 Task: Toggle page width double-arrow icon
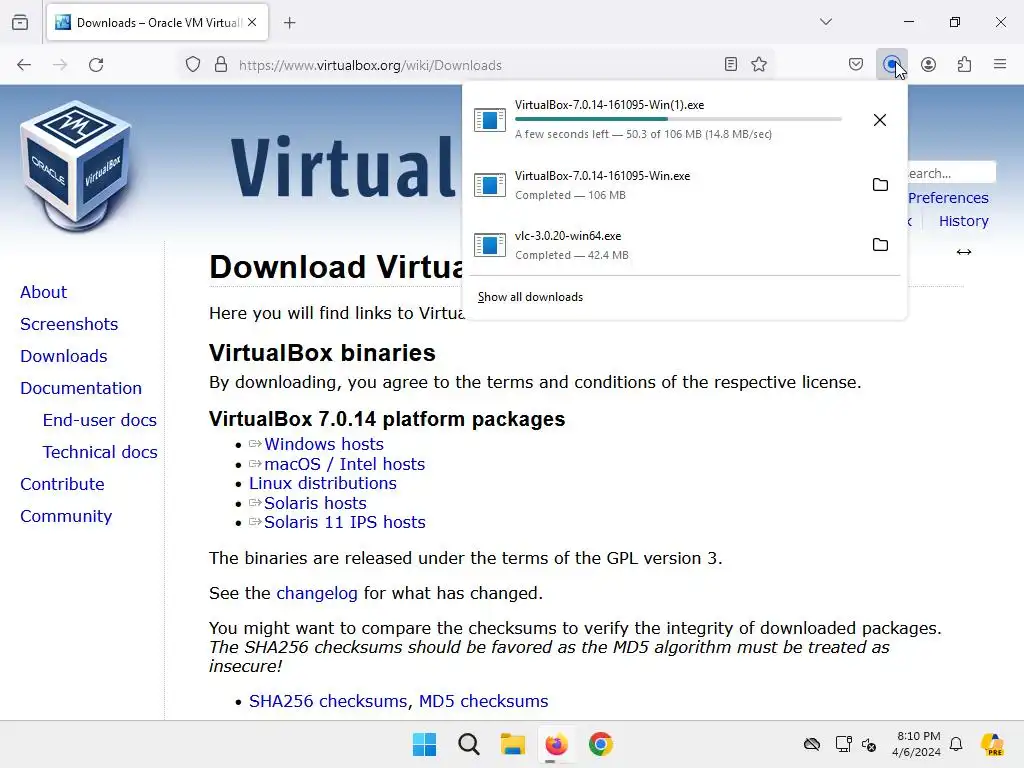point(964,252)
